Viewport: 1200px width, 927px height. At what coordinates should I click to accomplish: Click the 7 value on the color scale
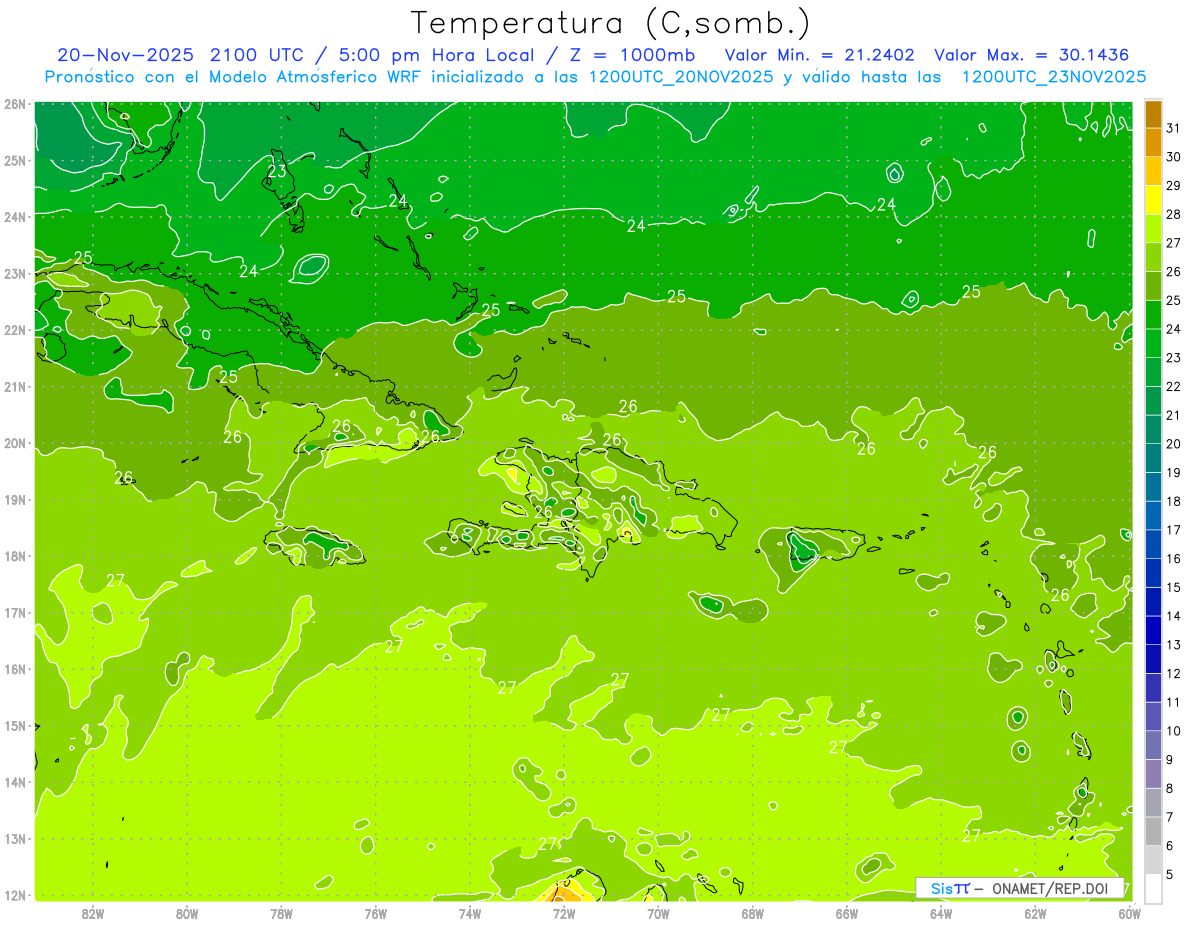(x=1170, y=817)
